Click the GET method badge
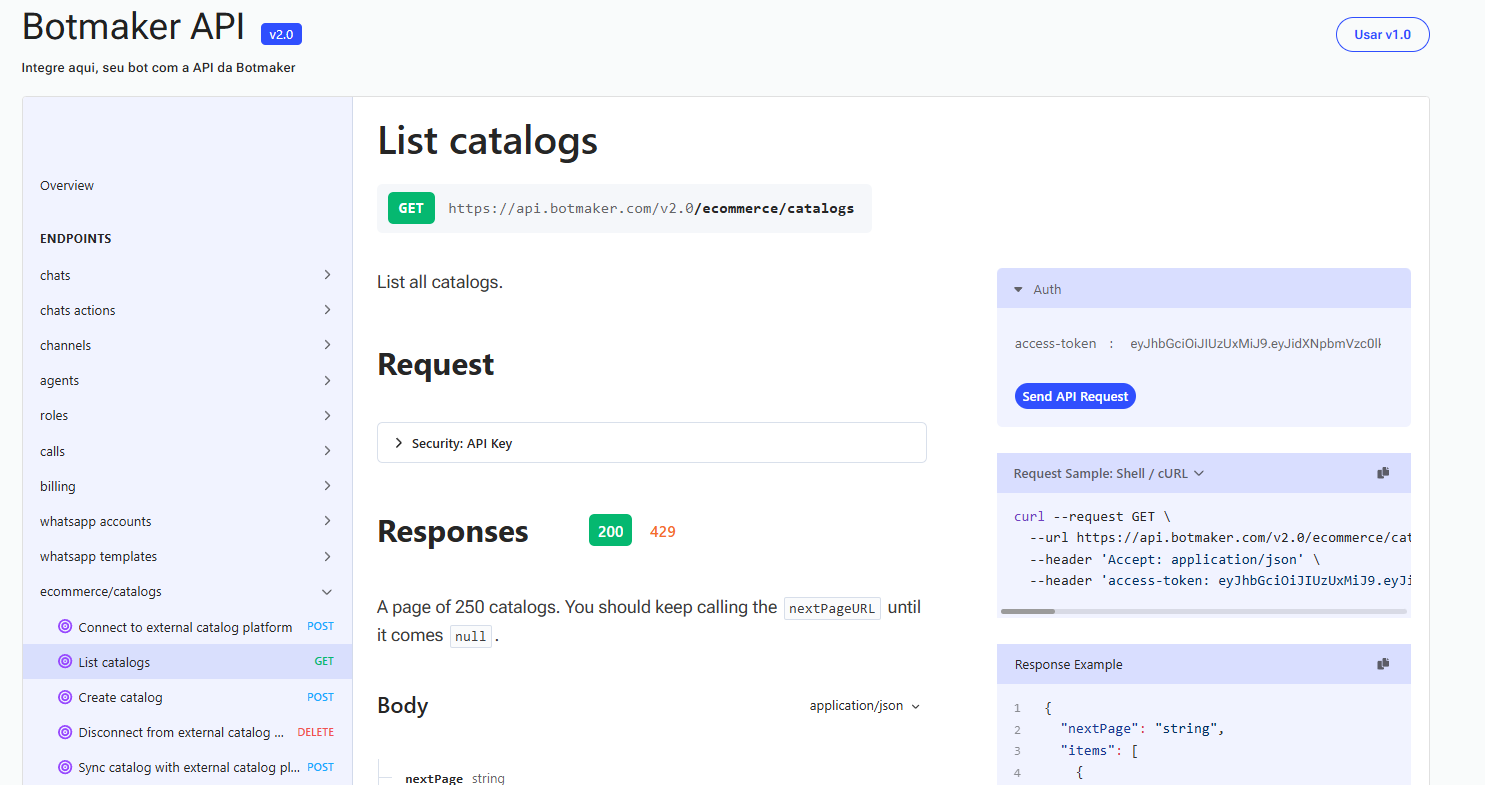 (x=411, y=208)
